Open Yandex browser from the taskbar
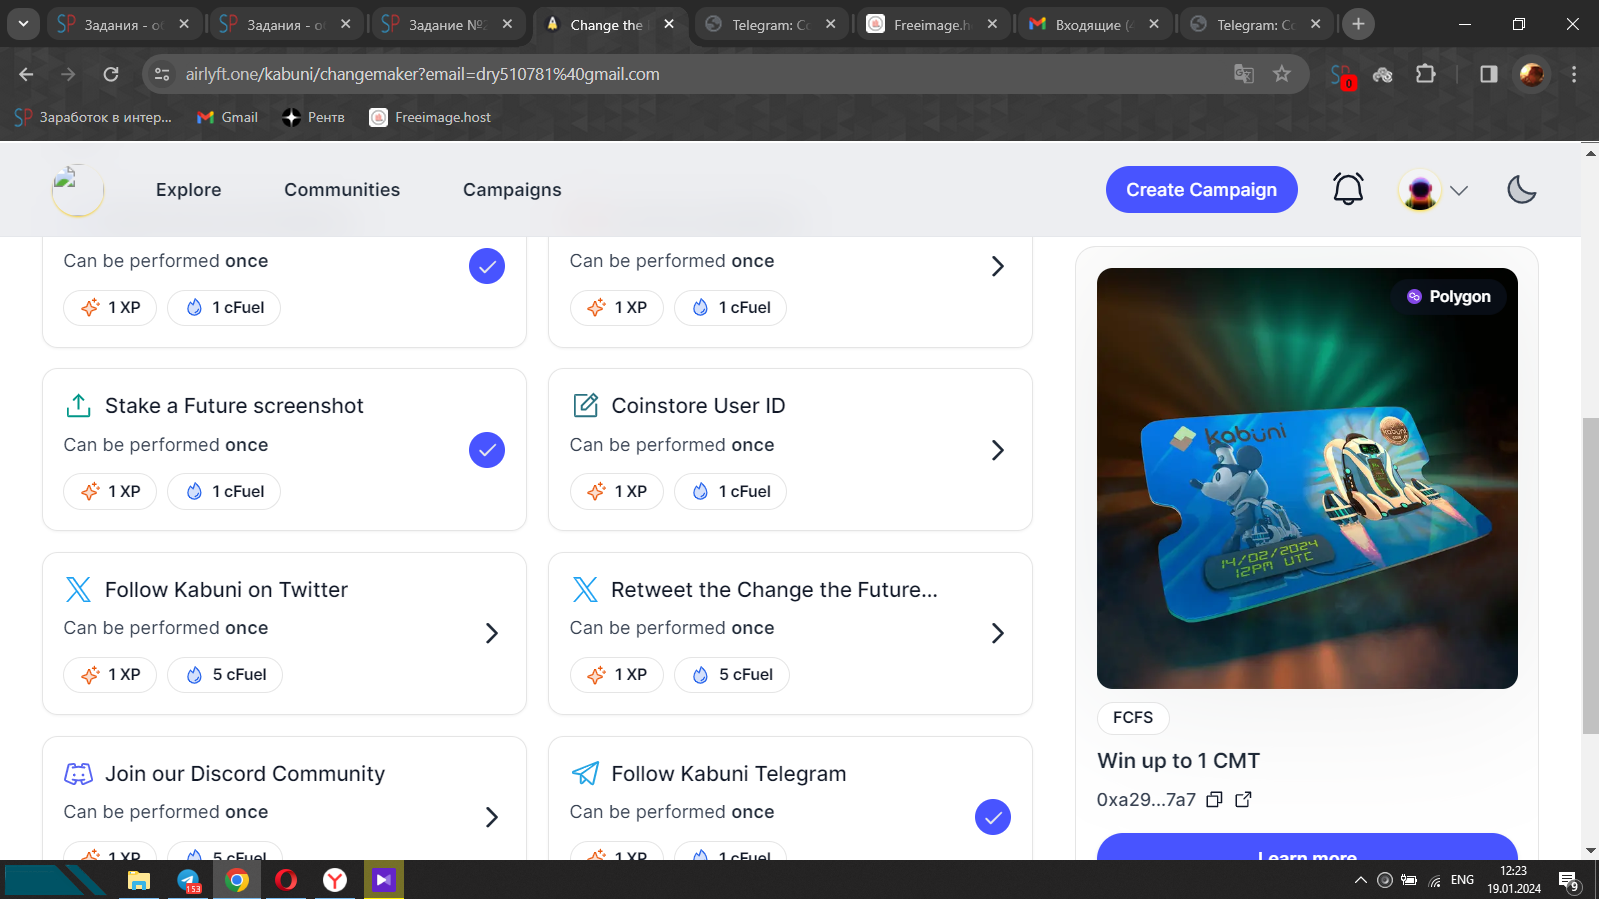Screen dimensions: 1599x899 pyautogui.click(x=335, y=880)
